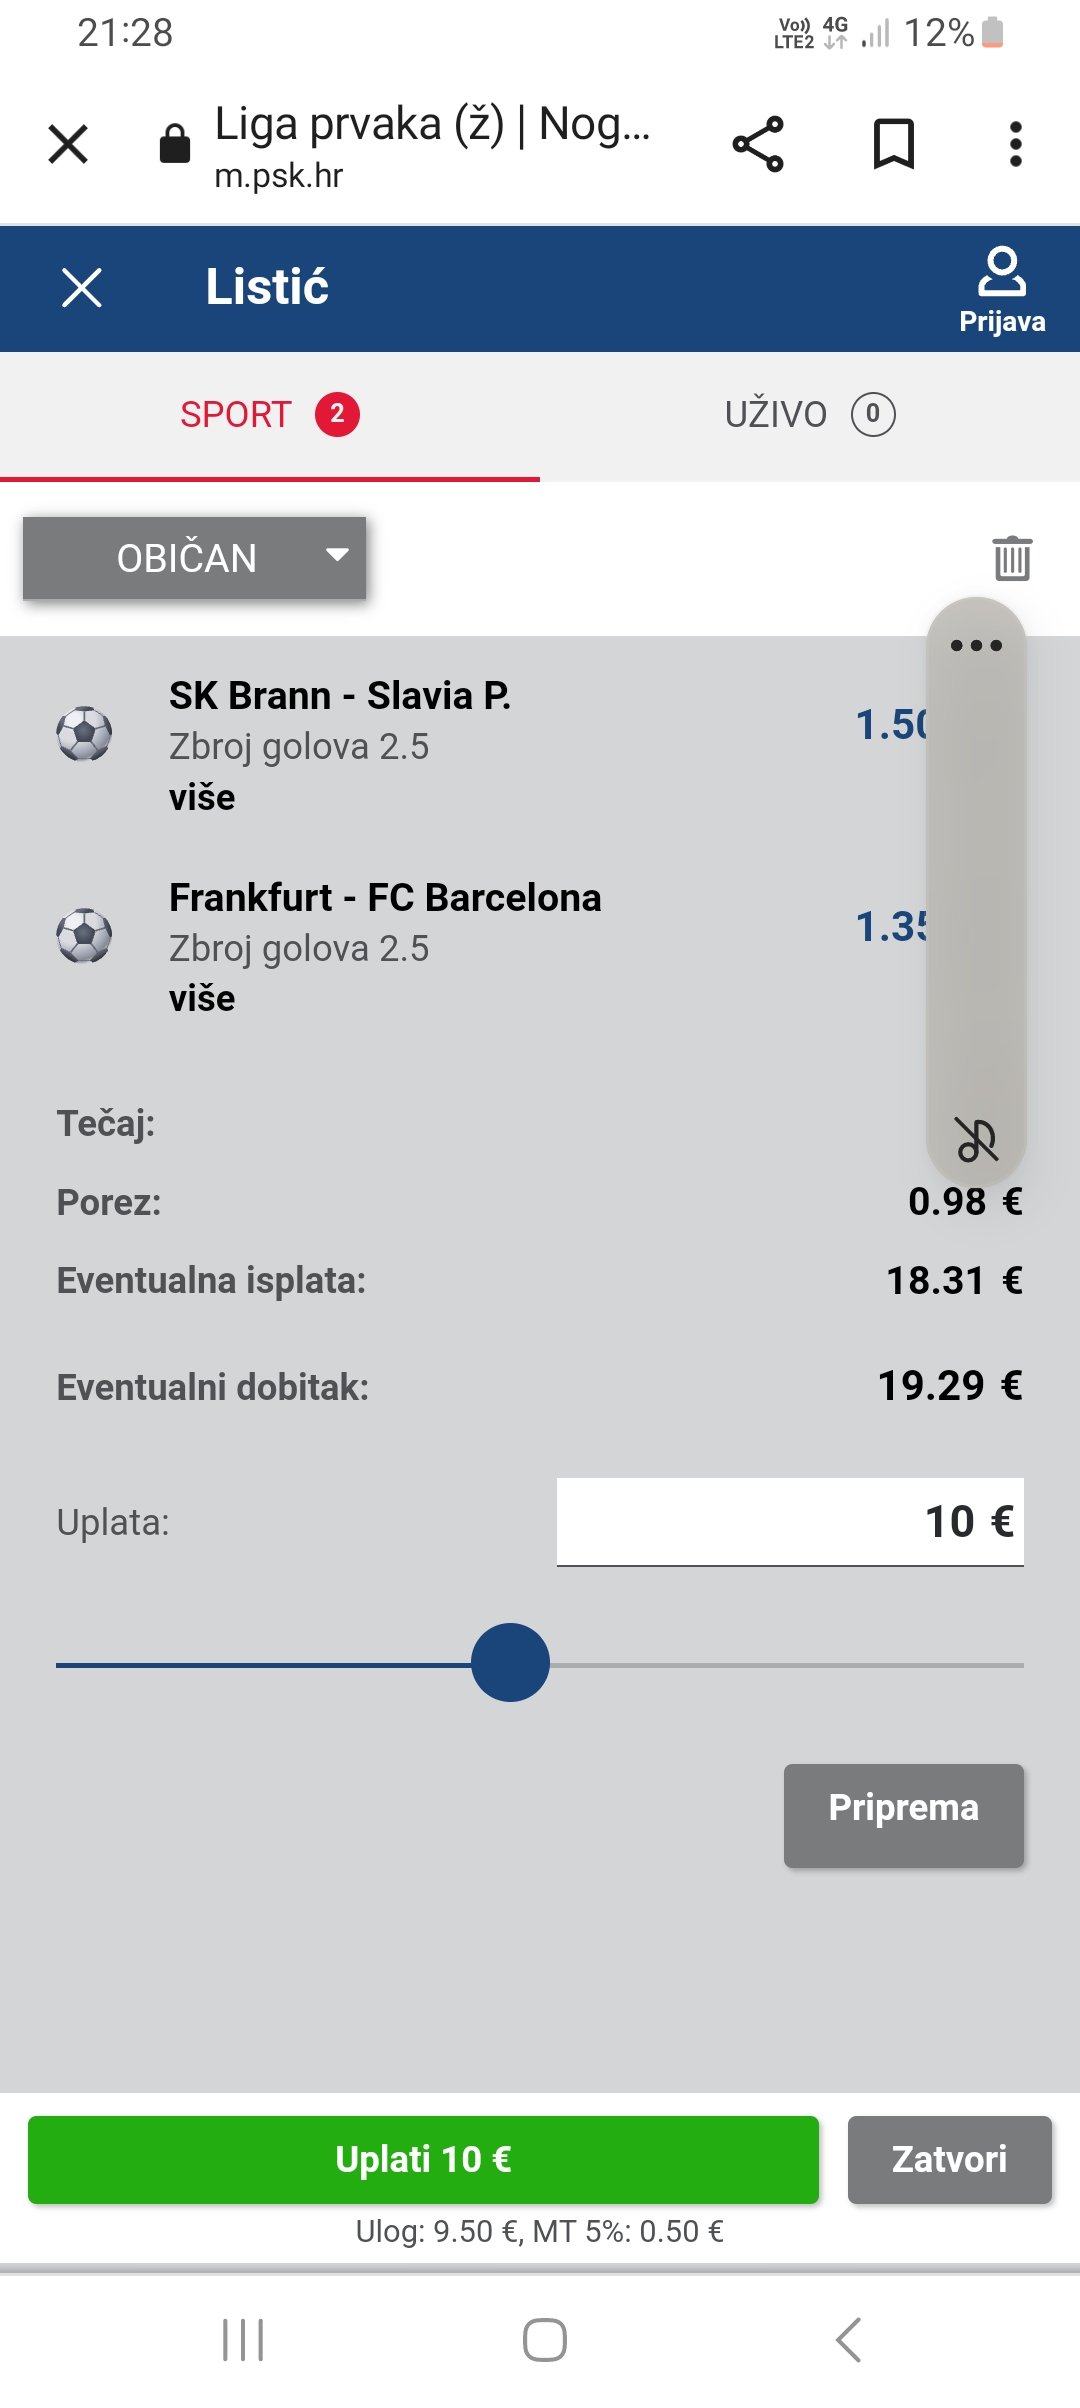Close the browser tab with X

[x=68, y=144]
